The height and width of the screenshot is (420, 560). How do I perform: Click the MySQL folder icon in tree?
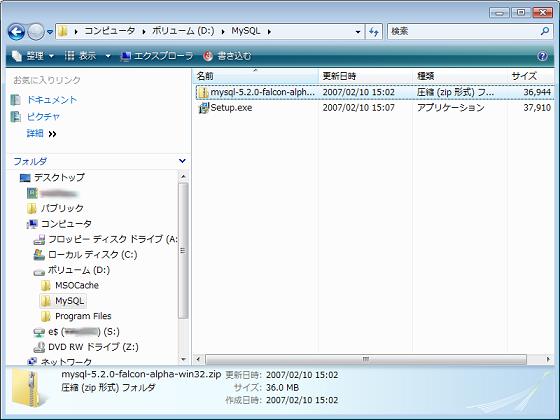tap(46, 301)
